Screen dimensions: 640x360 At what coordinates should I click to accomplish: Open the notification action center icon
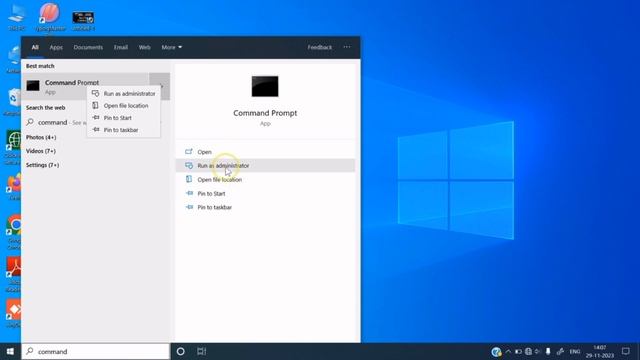[626, 351]
